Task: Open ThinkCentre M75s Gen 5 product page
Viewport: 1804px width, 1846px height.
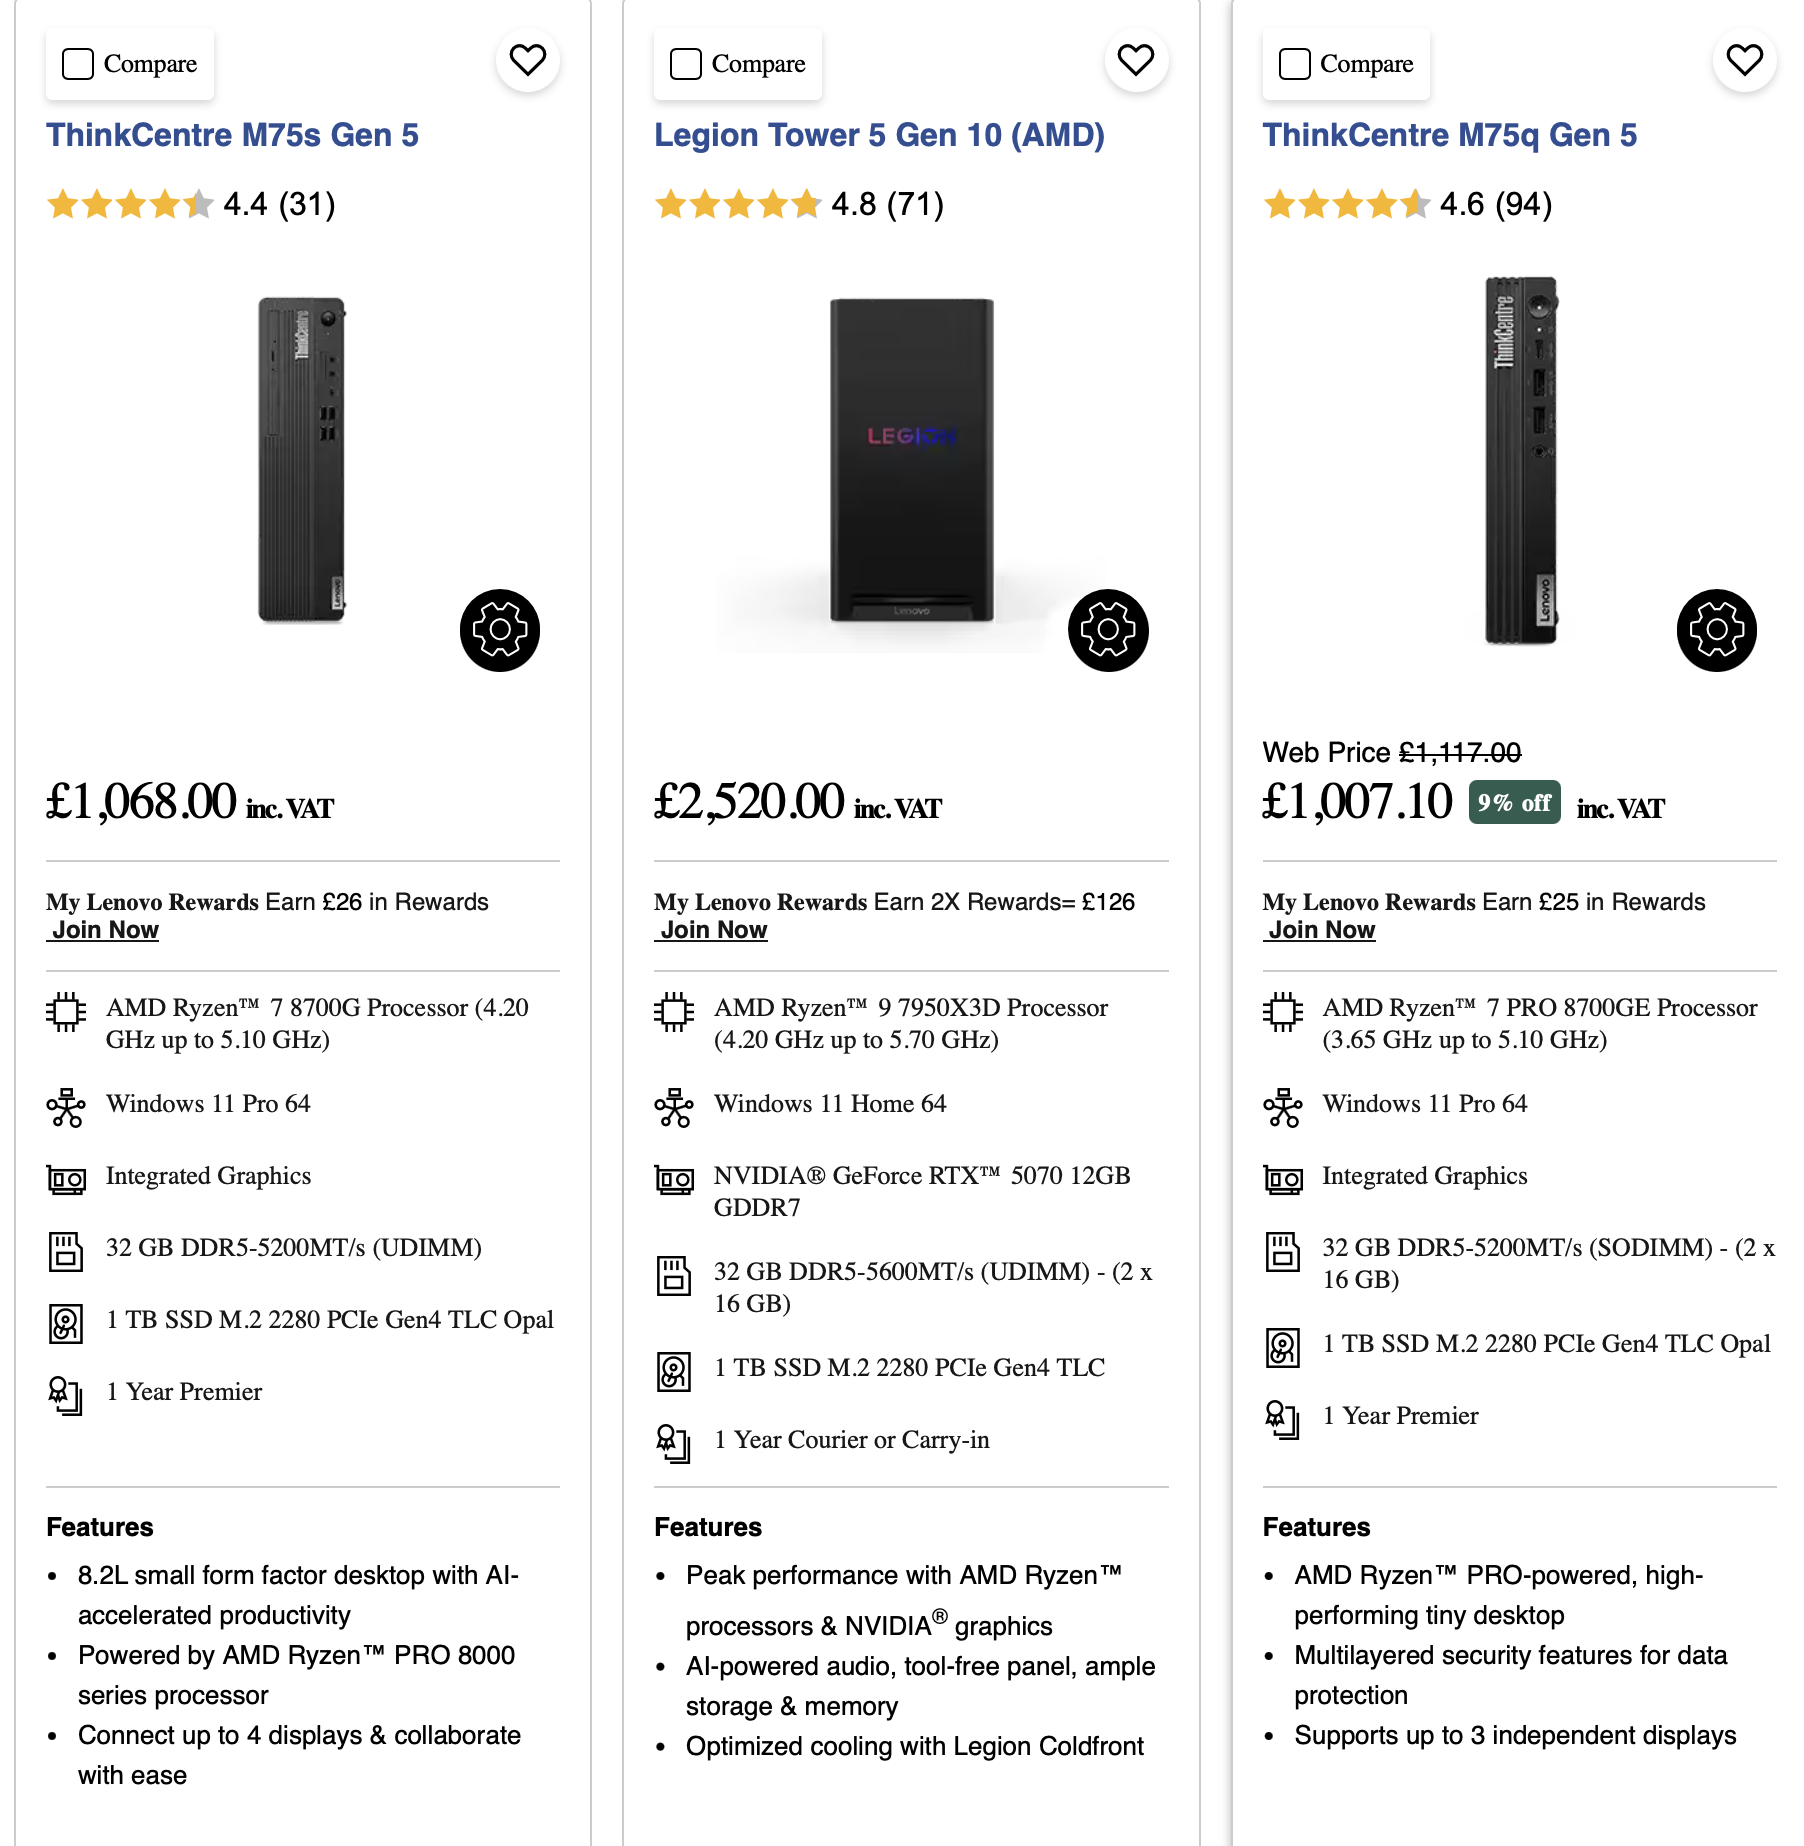Action: coord(232,135)
